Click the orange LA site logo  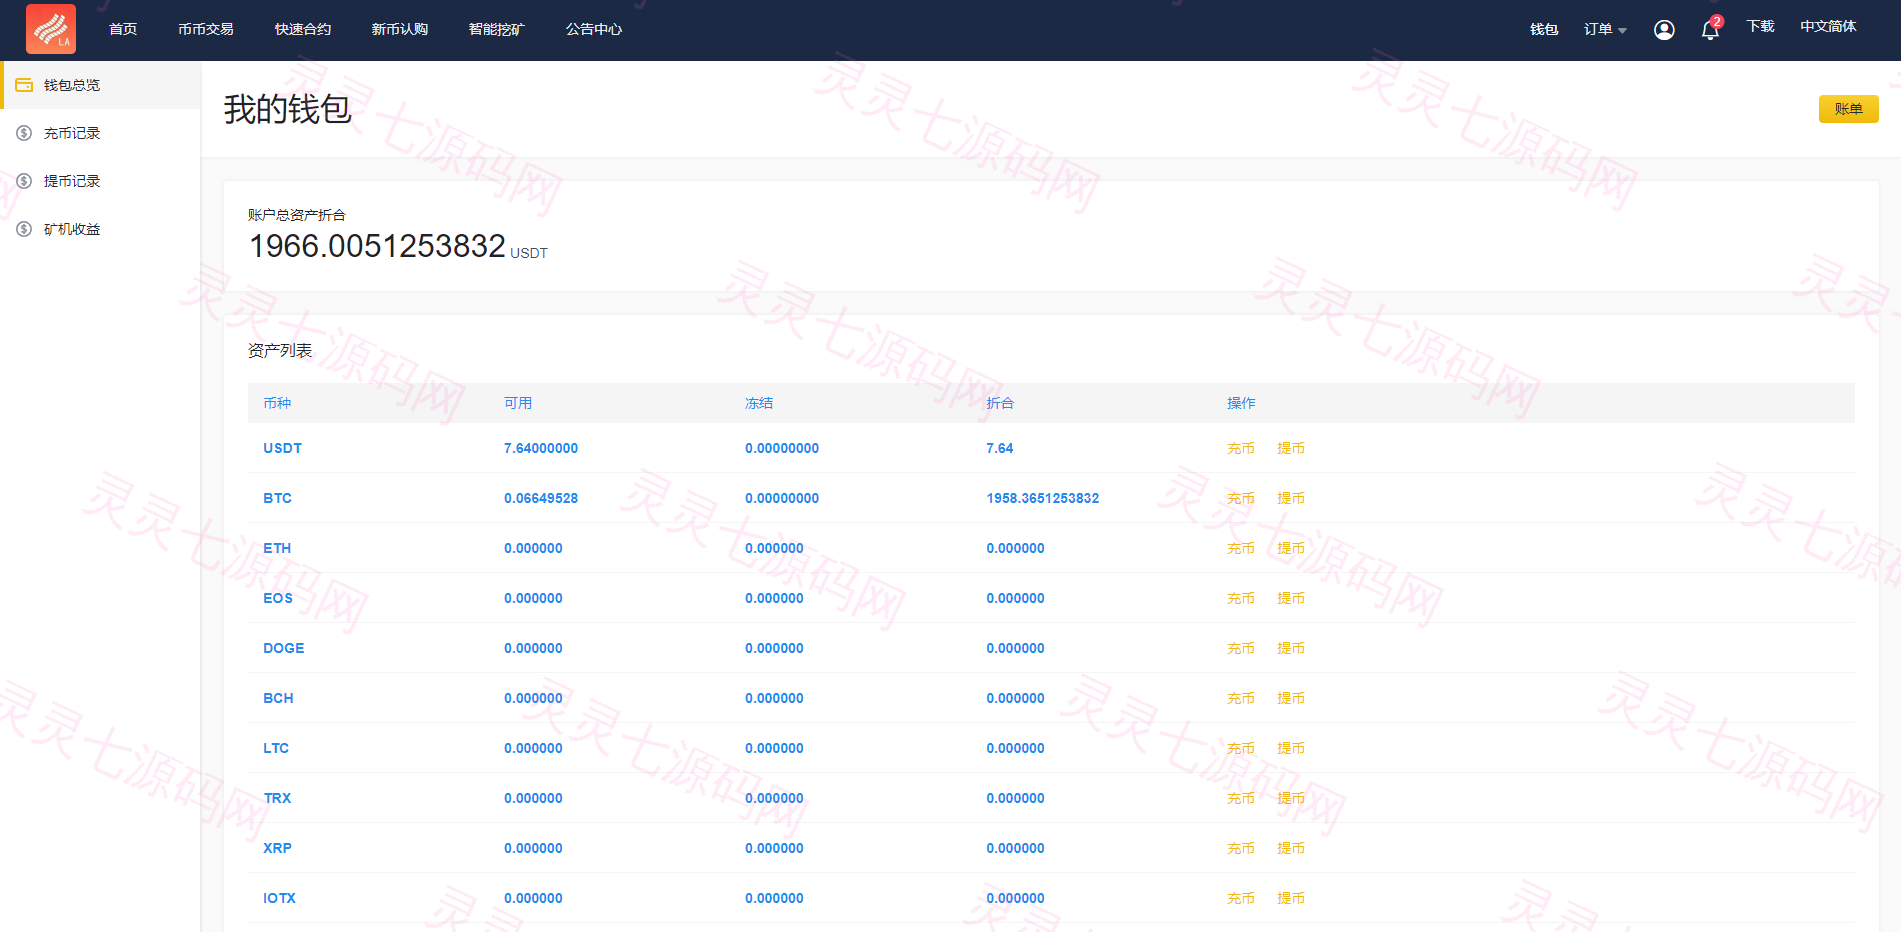[51, 28]
